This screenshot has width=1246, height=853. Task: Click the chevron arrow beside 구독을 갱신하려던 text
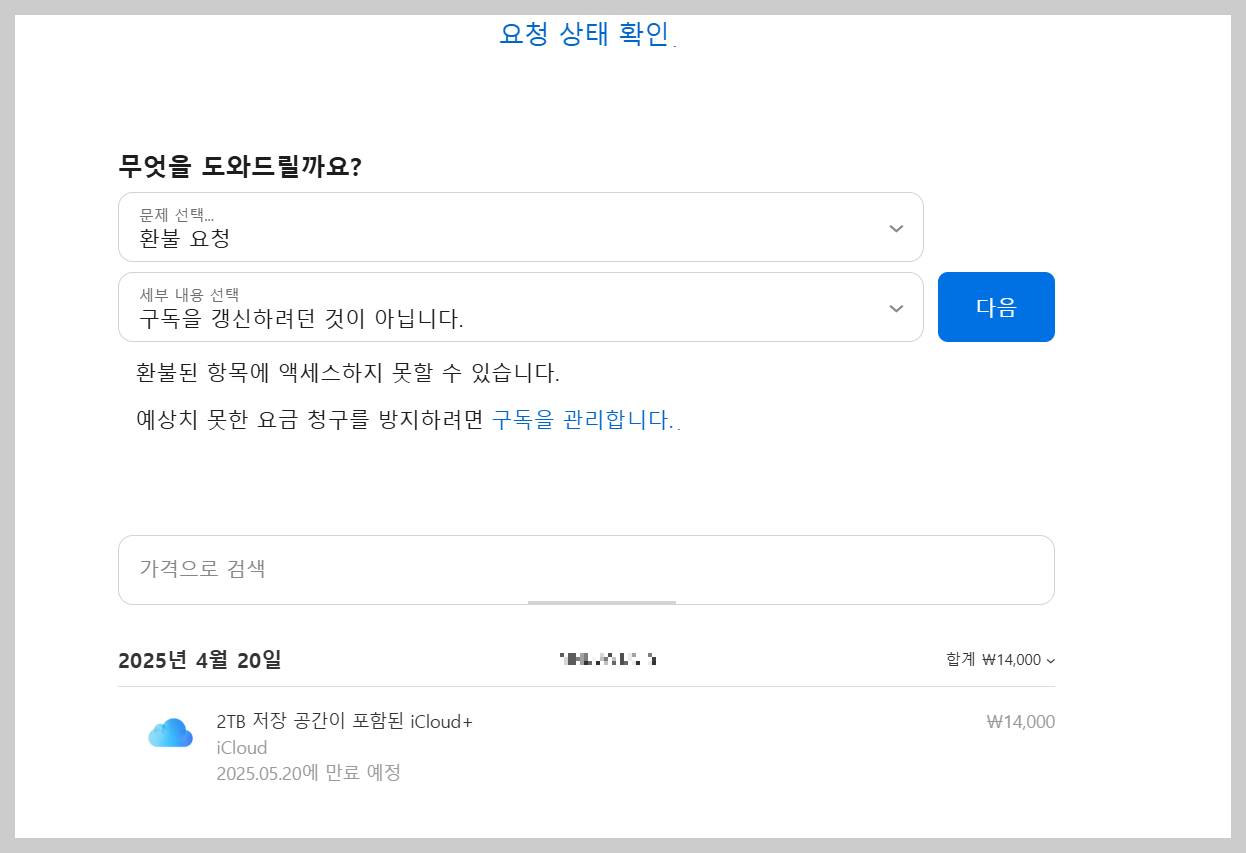(896, 308)
